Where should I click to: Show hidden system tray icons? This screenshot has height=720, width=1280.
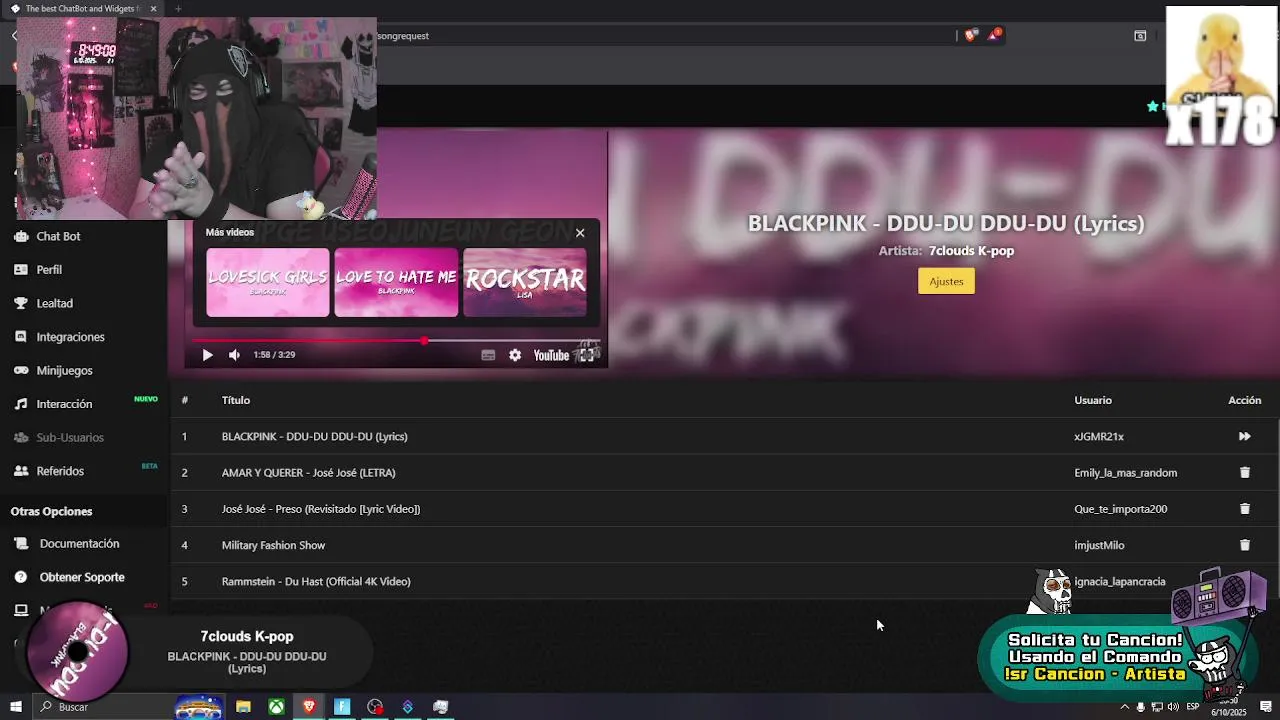click(1125, 707)
